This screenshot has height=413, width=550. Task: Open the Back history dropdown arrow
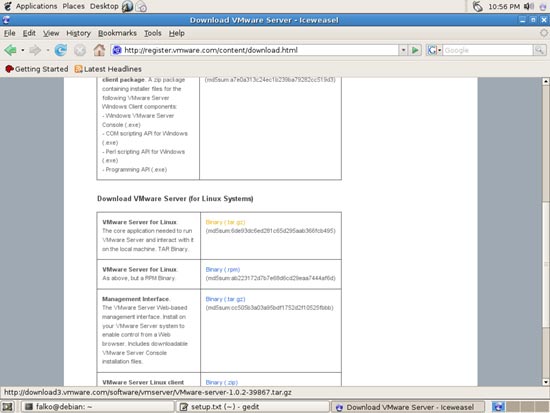click(x=22, y=50)
